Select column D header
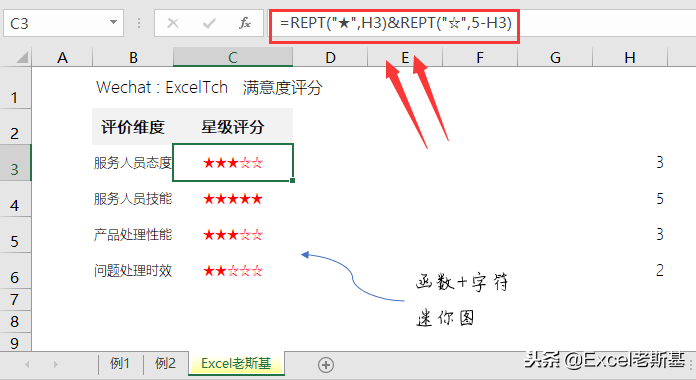 tap(330, 58)
